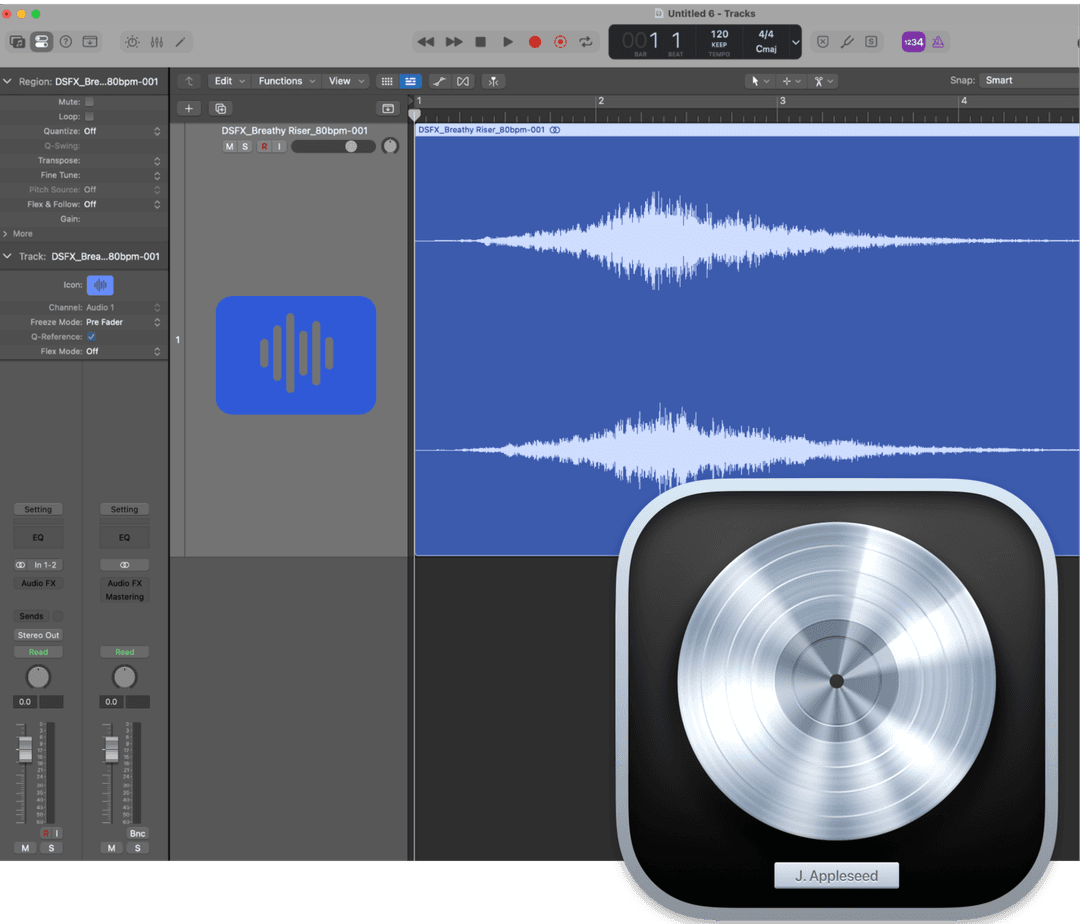Image resolution: width=1080 pixels, height=924 pixels.
Task: Open the Snap Smart dropdown
Action: (1030, 81)
